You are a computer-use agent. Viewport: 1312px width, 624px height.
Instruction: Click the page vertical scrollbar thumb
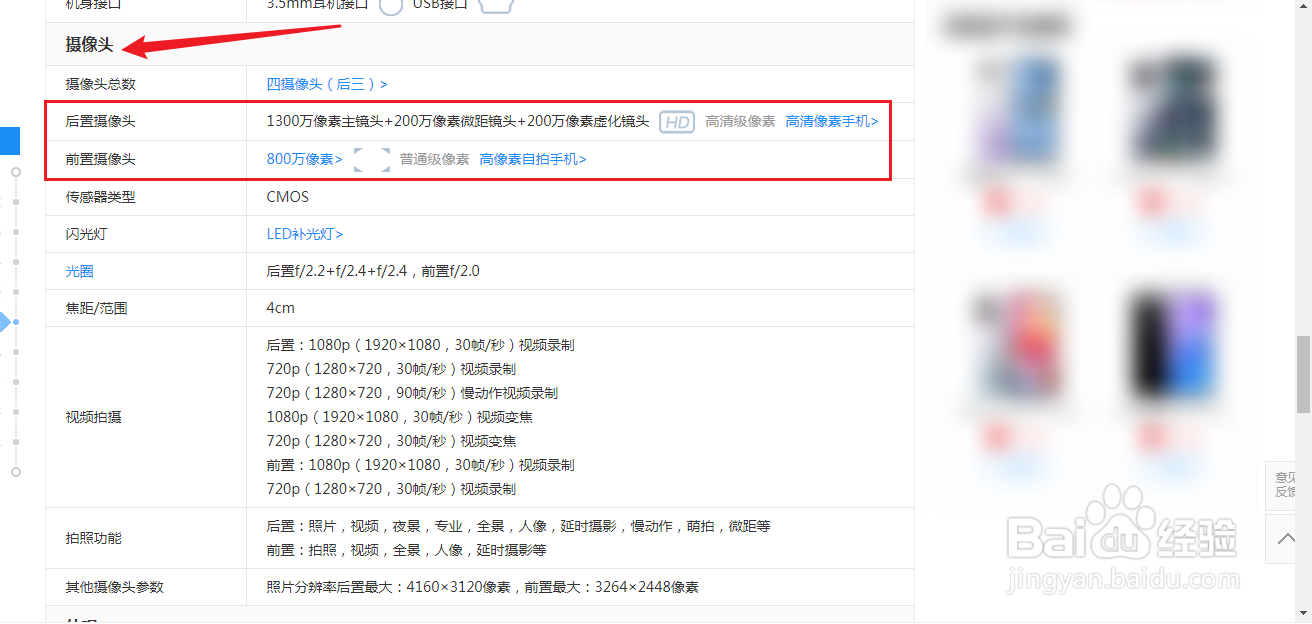coord(1303,375)
